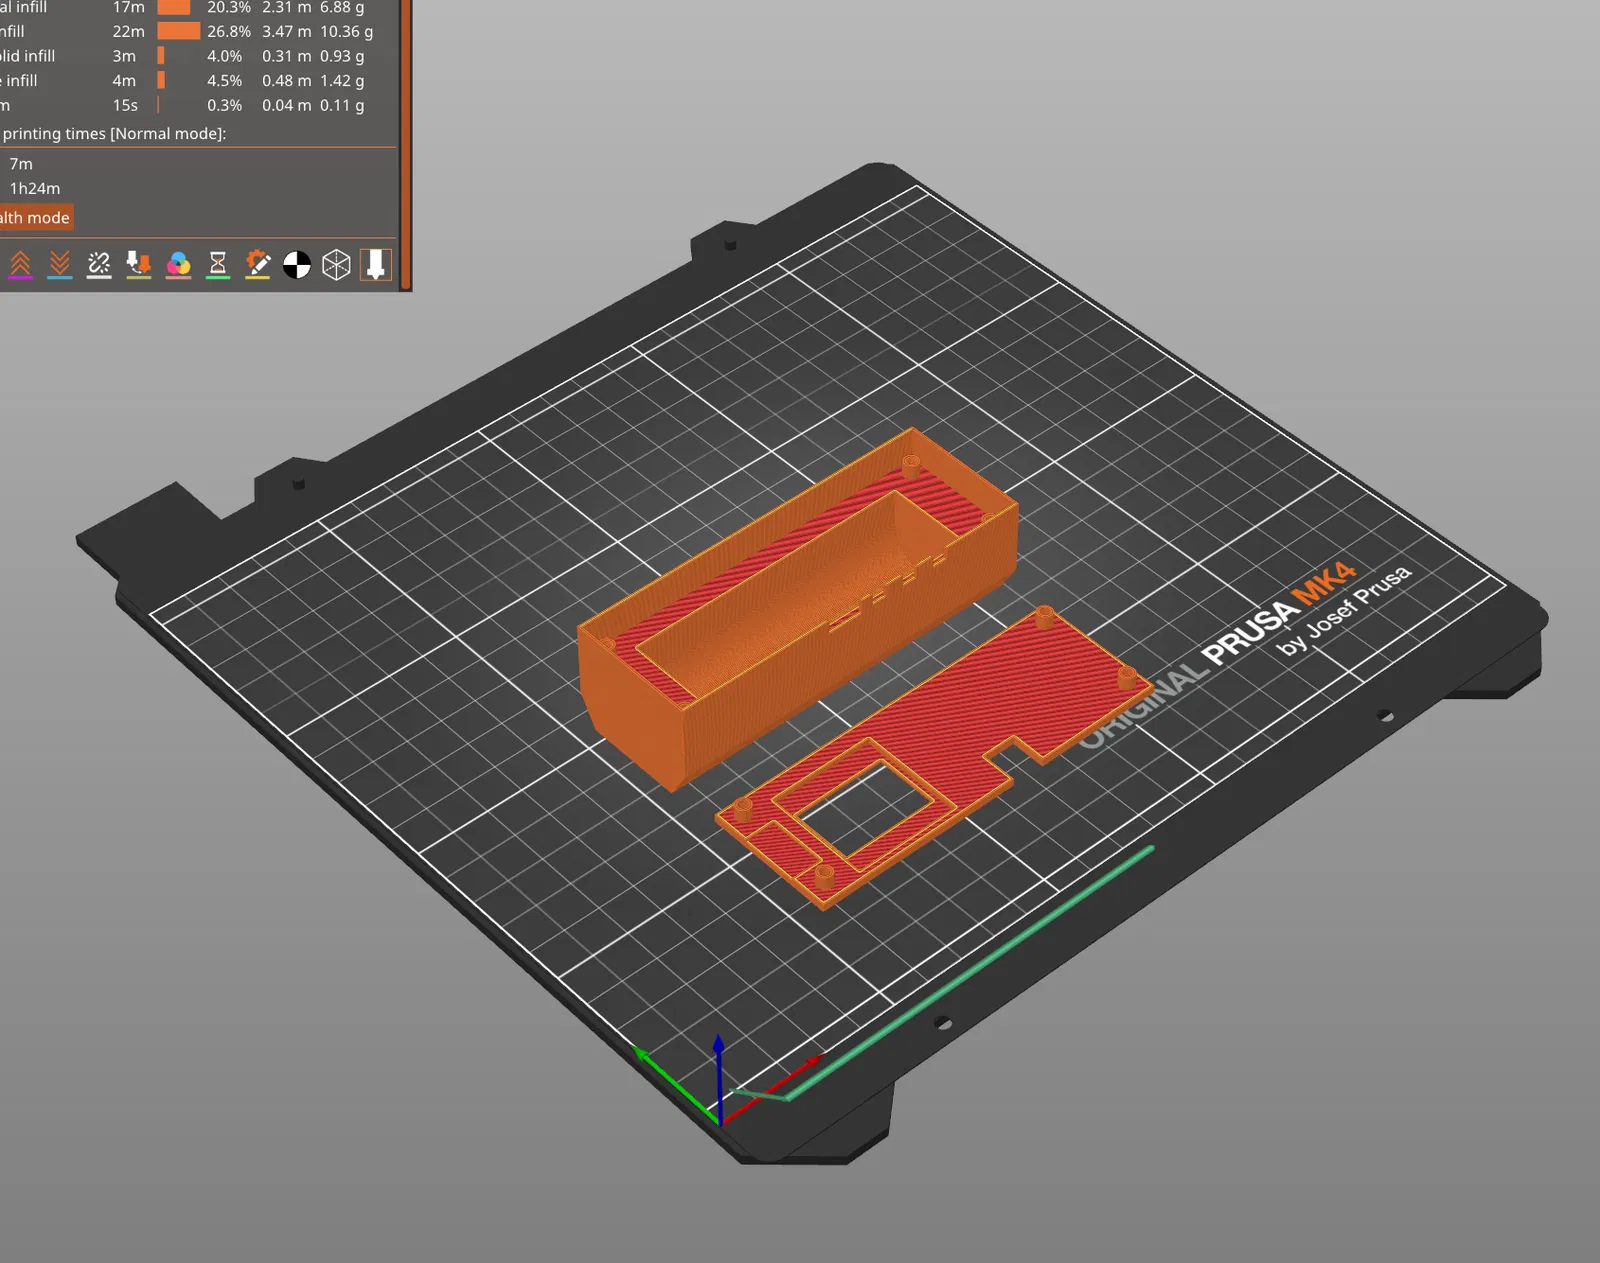This screenshot has height=1263, width=1600.
Task: Toggle Seams visibility (broken link icon)
Action: pyautogui.click(x=99, y=265)
